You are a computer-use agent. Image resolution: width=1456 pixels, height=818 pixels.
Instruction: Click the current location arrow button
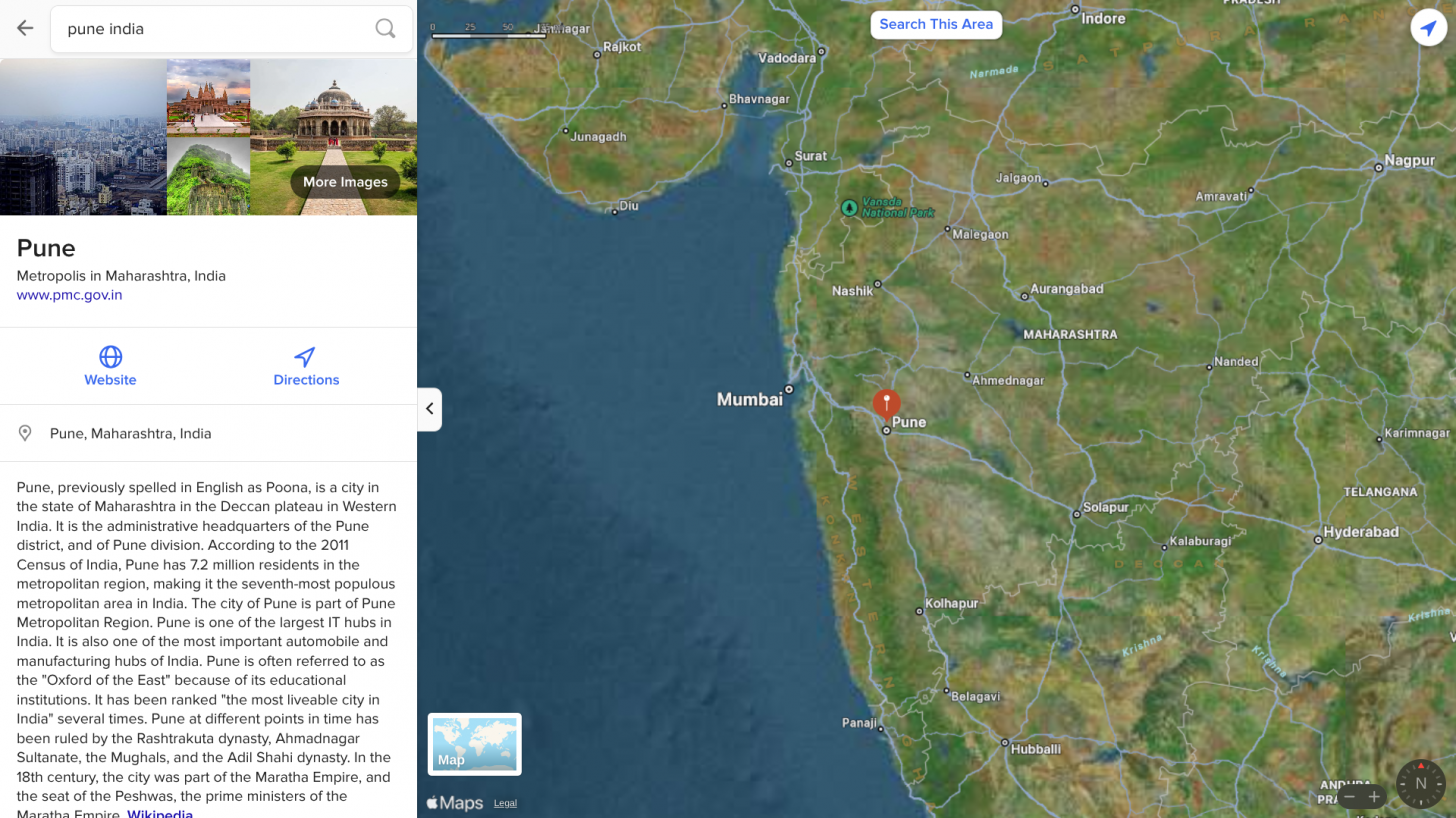coord(1428,28)
